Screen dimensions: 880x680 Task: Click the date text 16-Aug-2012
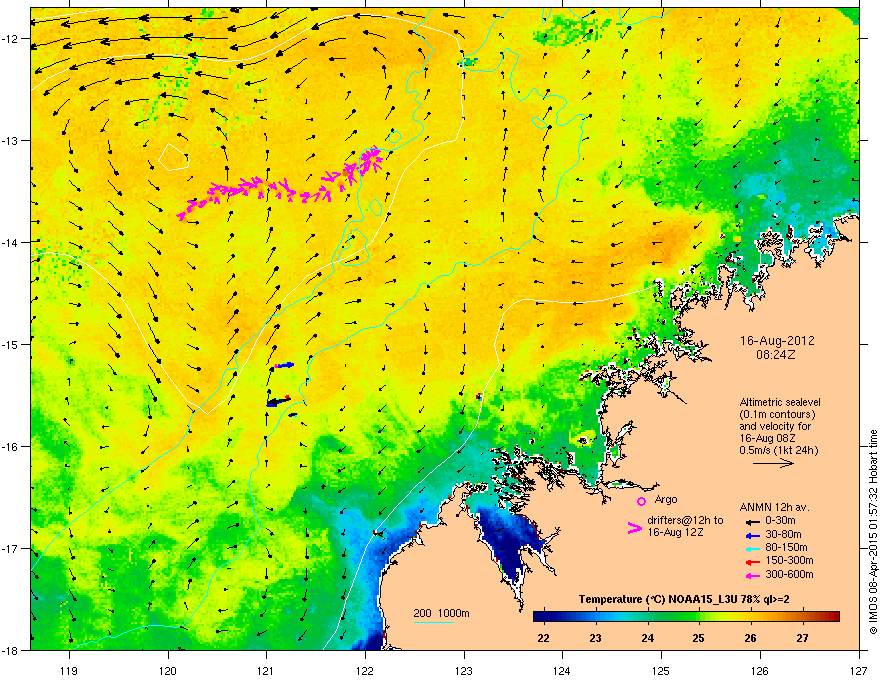click(x=777, y=341)
